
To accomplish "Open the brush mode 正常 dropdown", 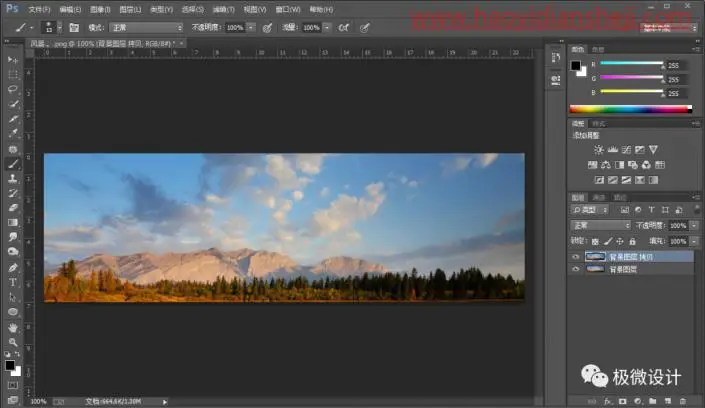I will (x=147, y=28).
